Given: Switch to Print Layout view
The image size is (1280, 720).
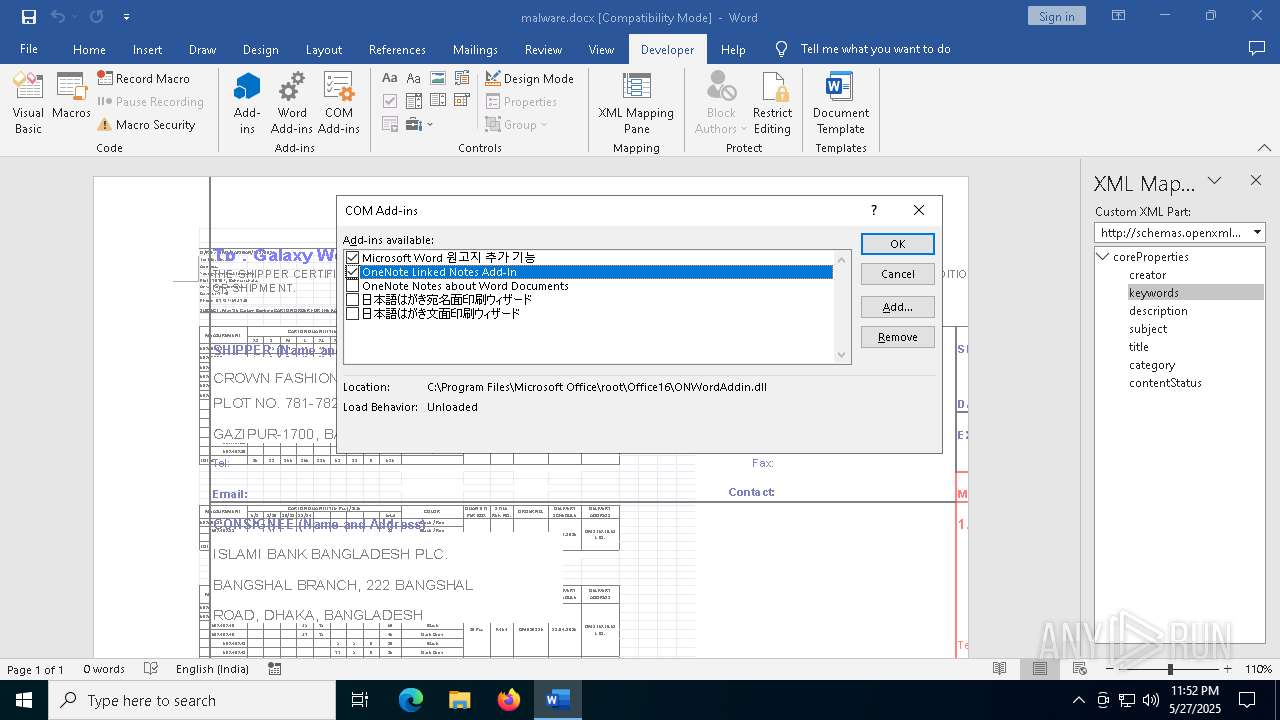Looking at the screenshot, I should click(1040, 669).
